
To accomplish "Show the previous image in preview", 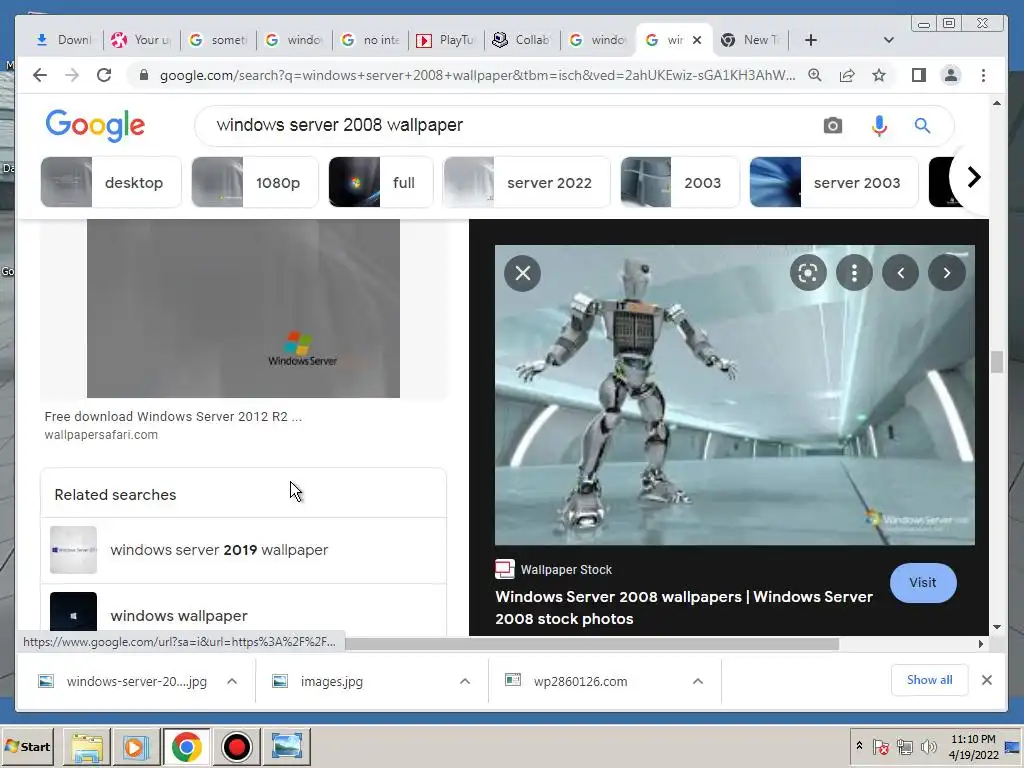I will click(901, 273).
